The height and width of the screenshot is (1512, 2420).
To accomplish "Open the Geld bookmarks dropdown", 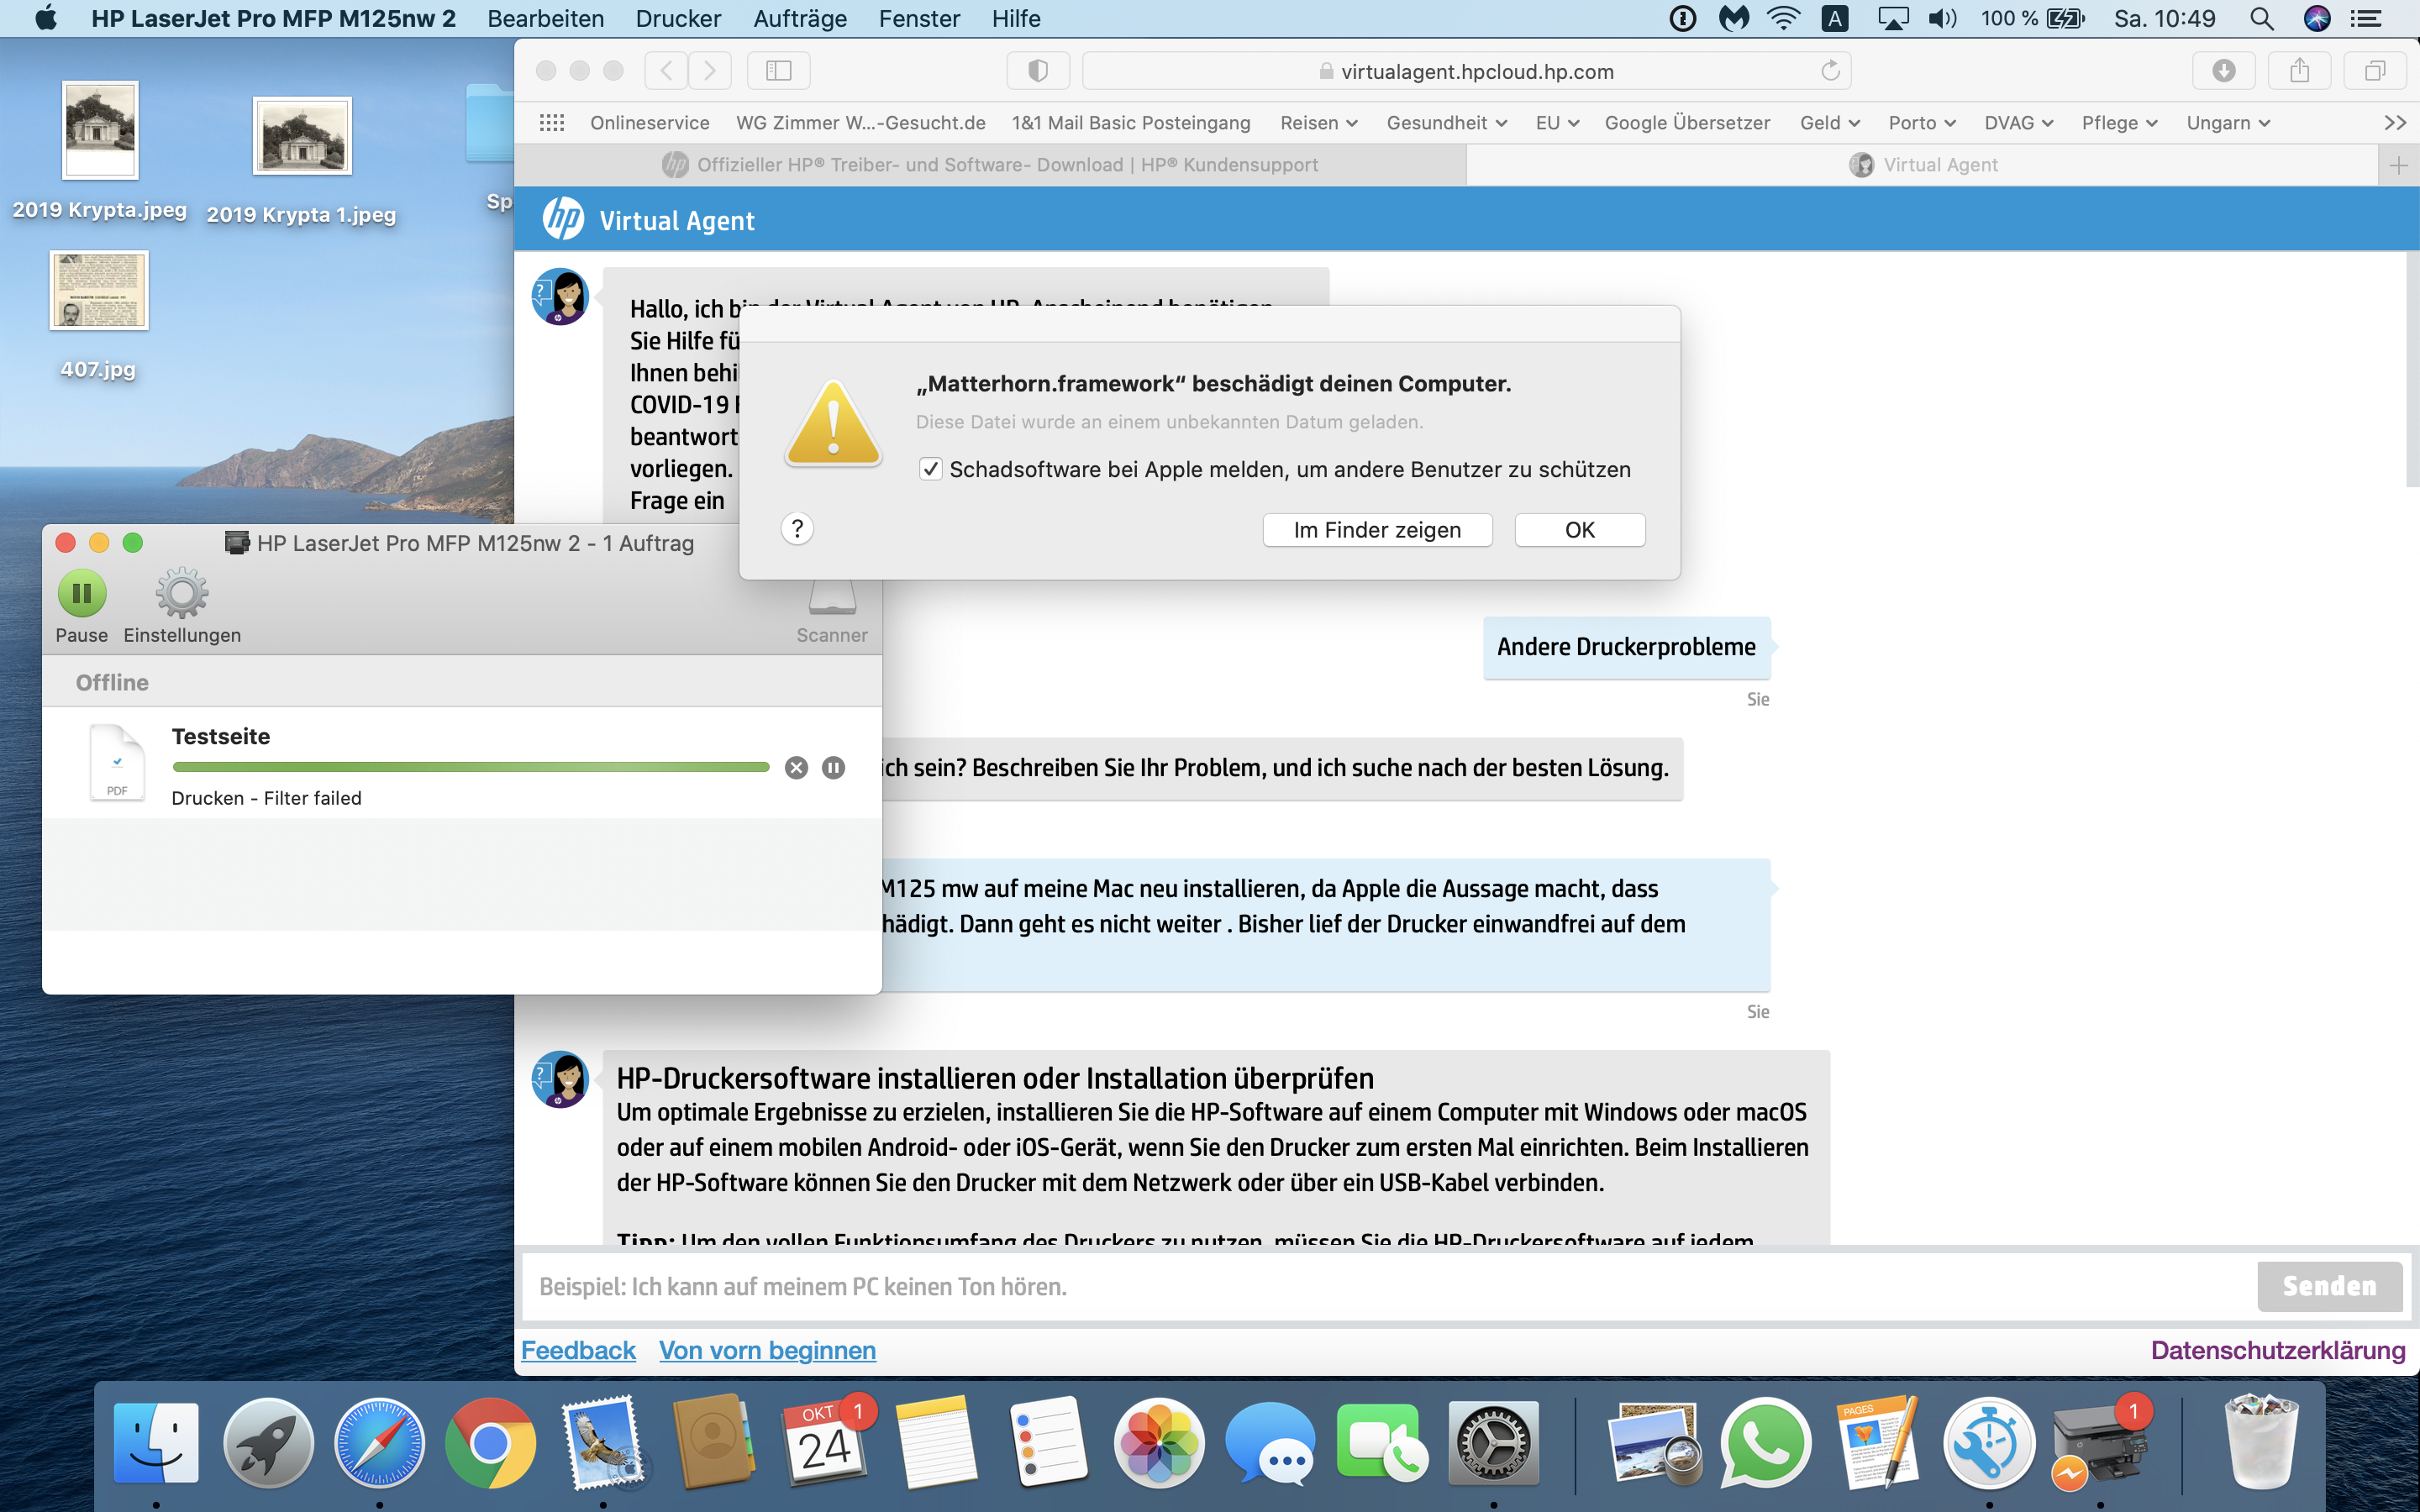I will pos(1829,123).
